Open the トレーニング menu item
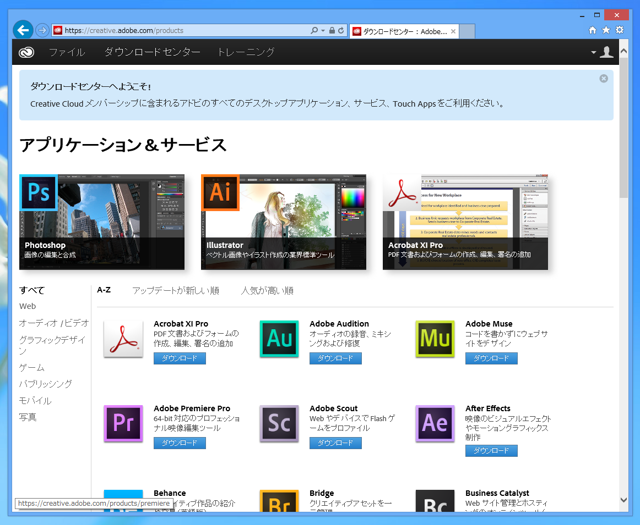The height and width of the screenshot is (525, 640). [x=246, y=52]
